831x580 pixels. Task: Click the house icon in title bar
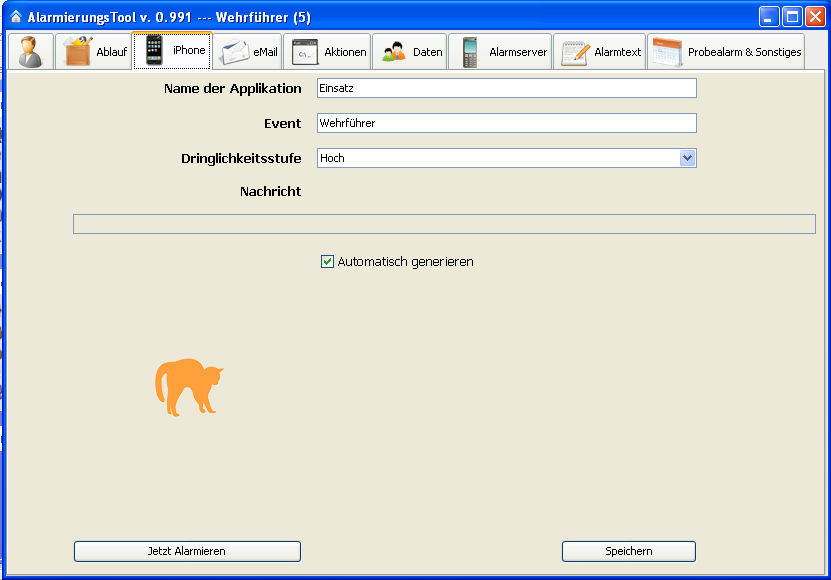pyautogui.click(x=16, y=17)
